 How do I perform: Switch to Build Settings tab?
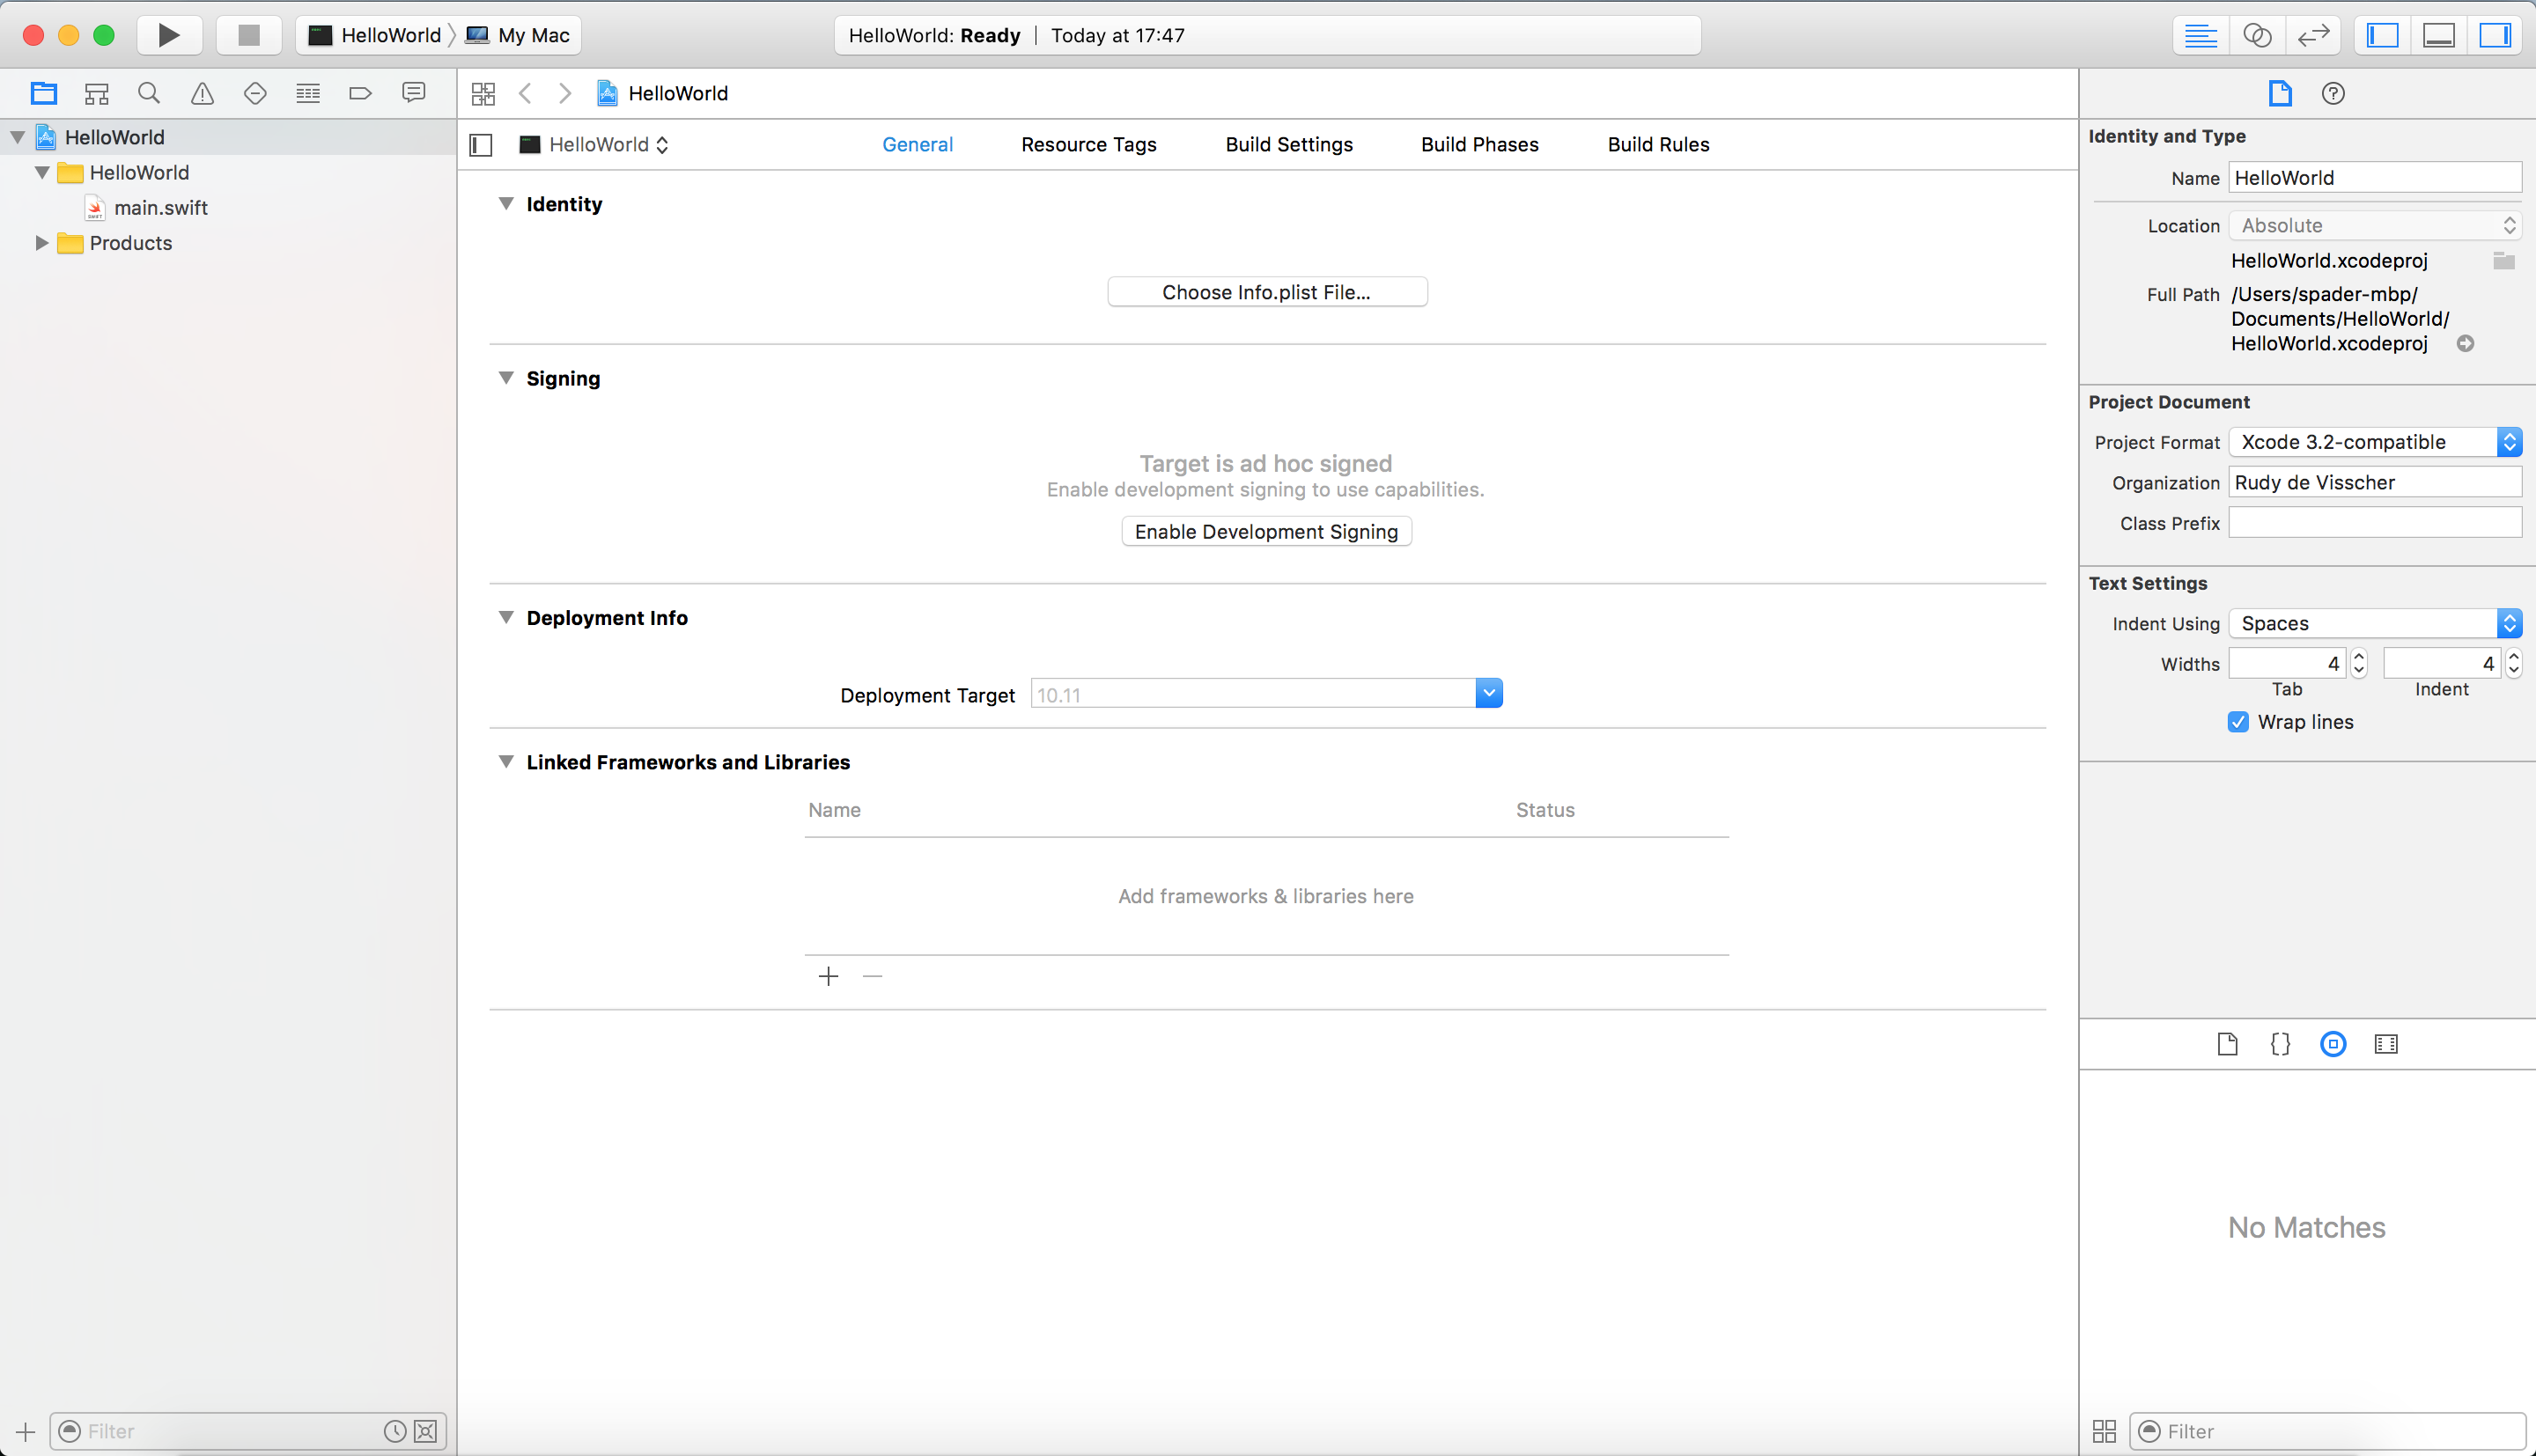tap(1289, 145)
